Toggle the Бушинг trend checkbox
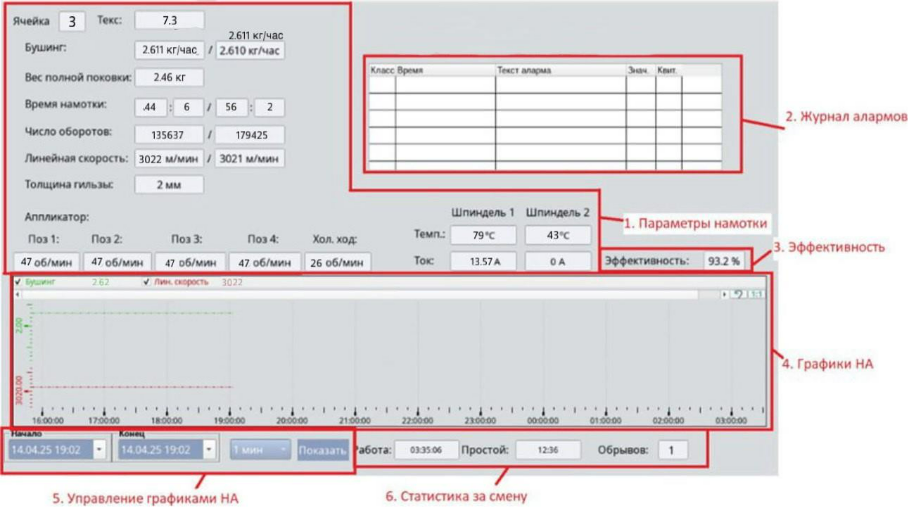The image size is (909, 507). tap(18, 282)
